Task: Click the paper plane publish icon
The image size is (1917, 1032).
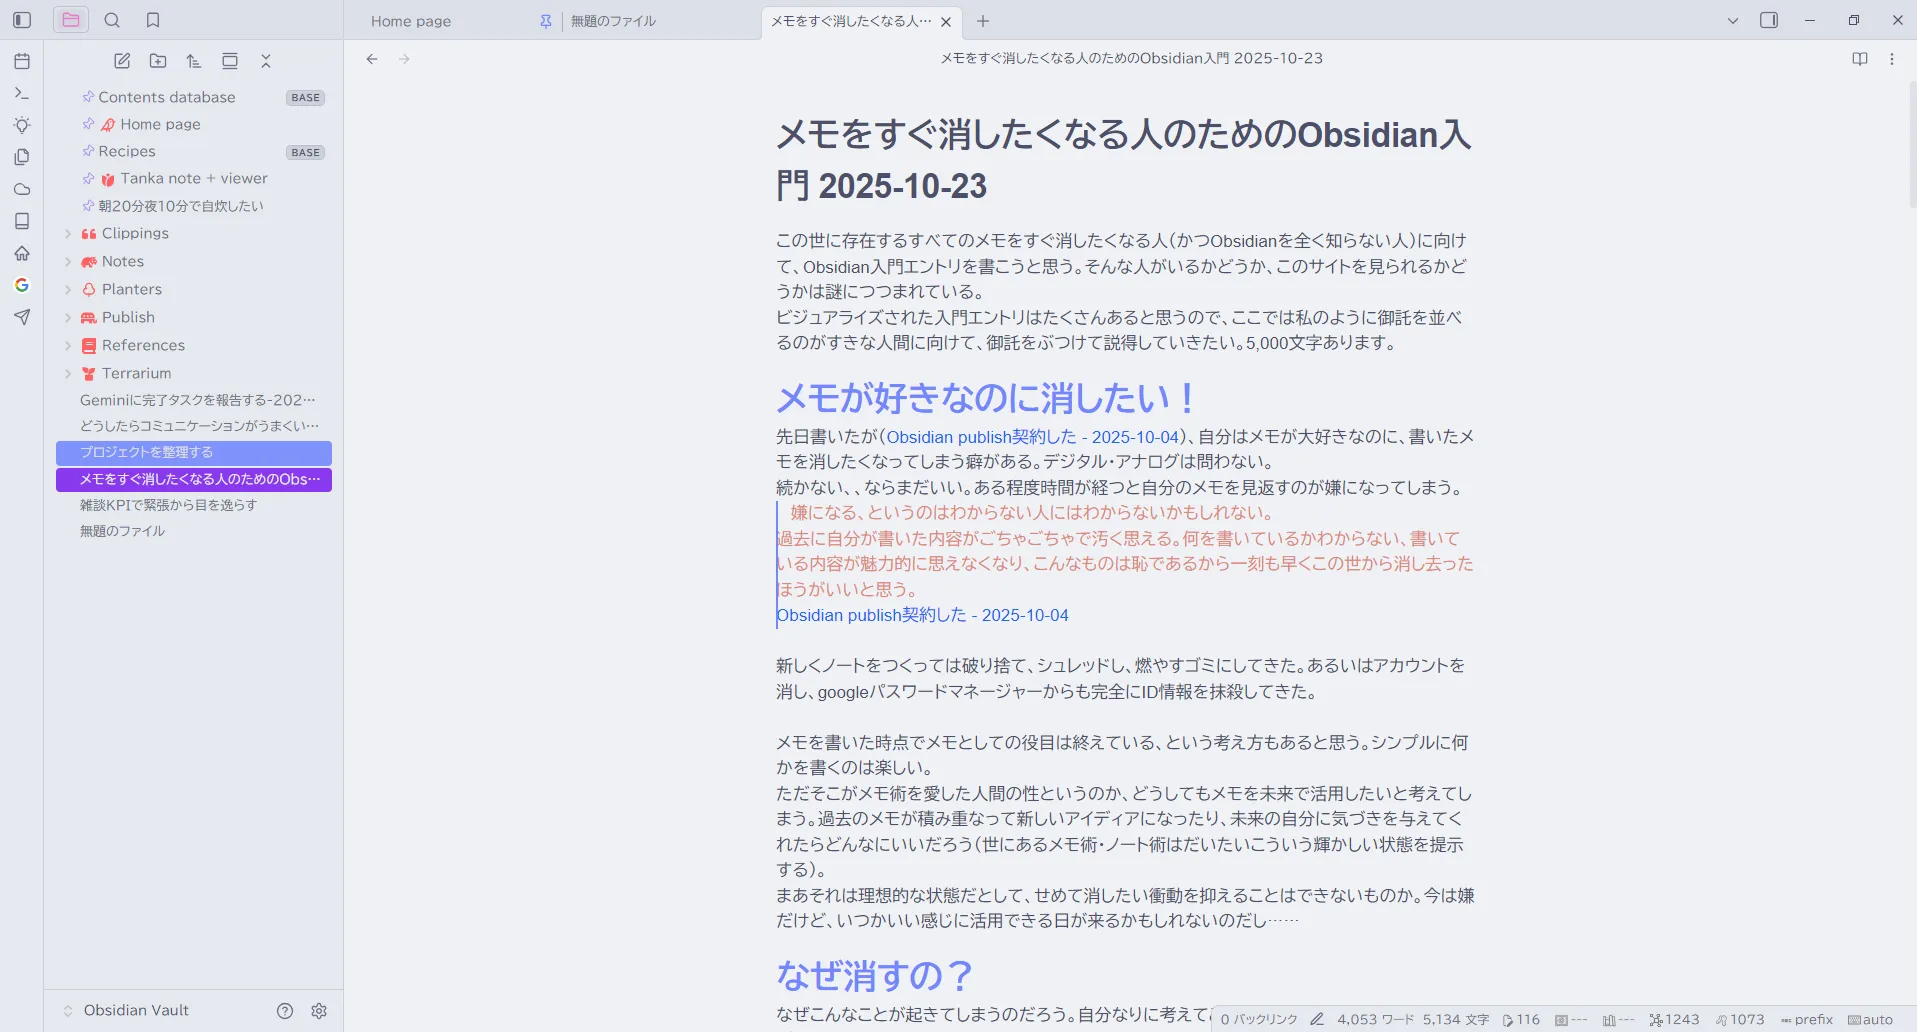Action: click(22, 317)
